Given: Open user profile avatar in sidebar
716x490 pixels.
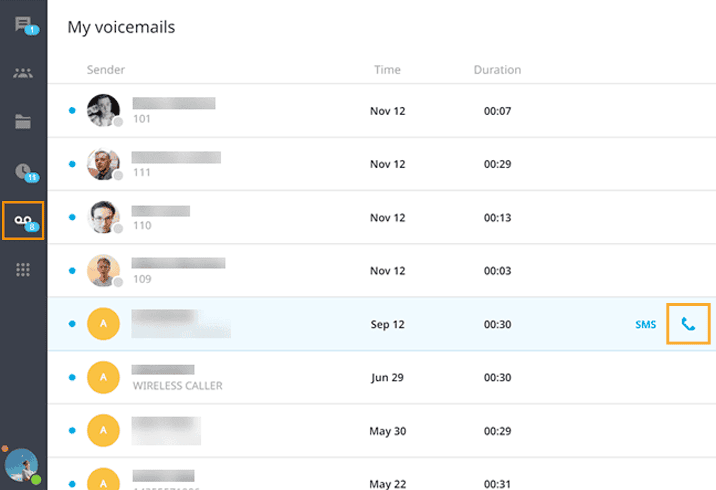Looking at the screenshot, I should tap(21, 466).
